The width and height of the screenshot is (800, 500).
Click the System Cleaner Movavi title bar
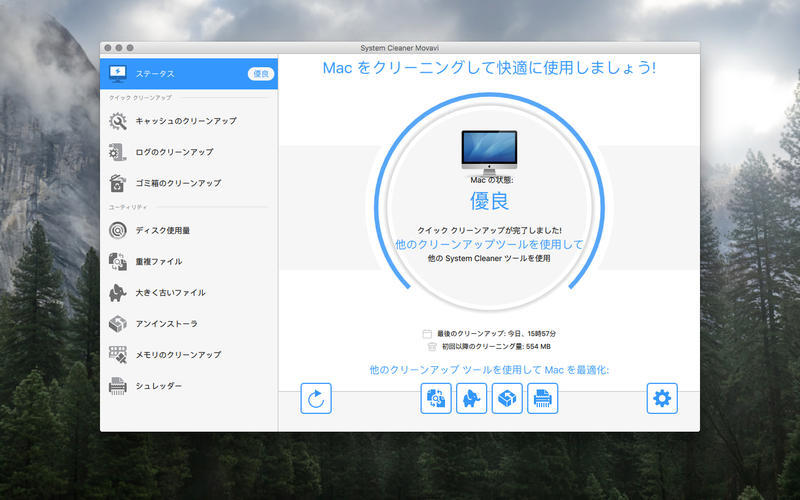coord(400,48)
